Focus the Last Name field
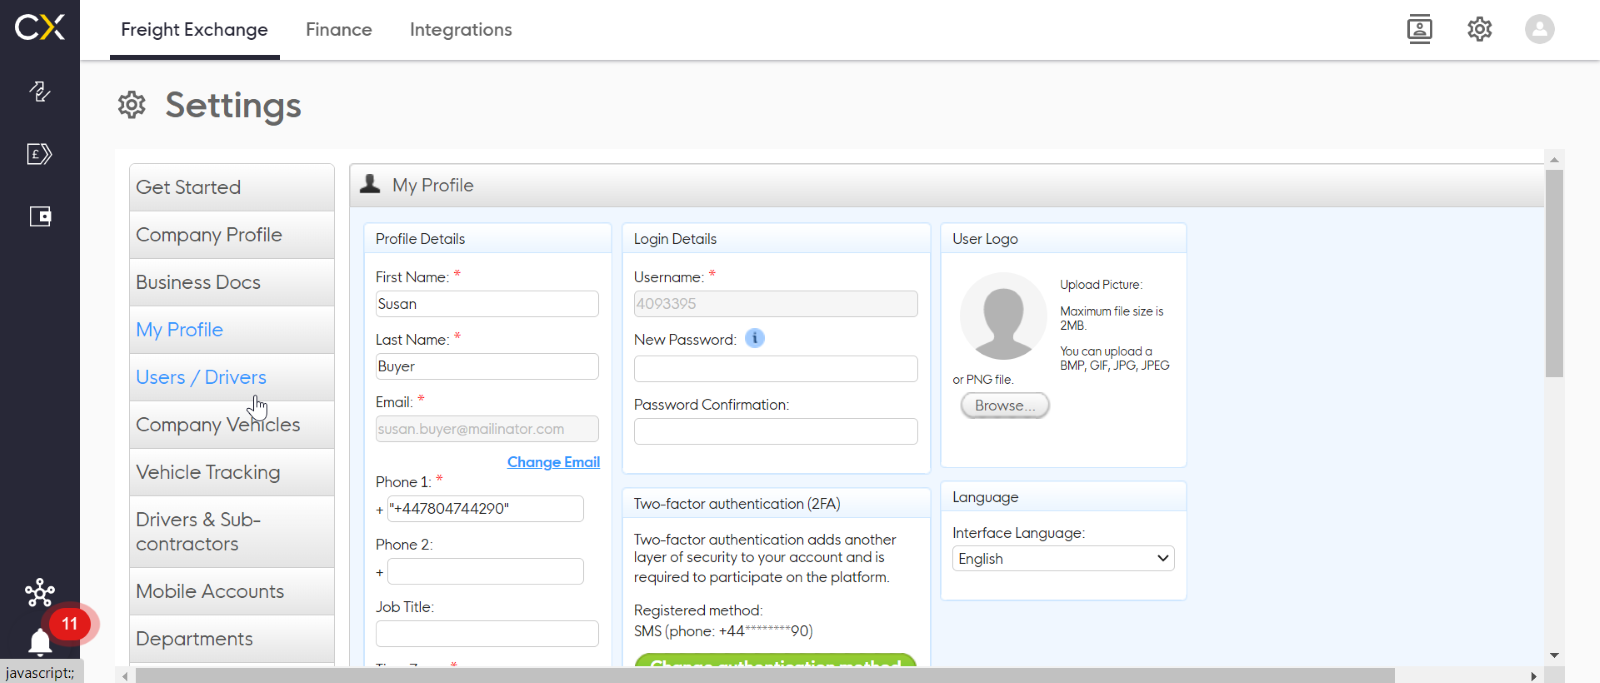This screenshot has height=683, width=1600. point(487,366)
